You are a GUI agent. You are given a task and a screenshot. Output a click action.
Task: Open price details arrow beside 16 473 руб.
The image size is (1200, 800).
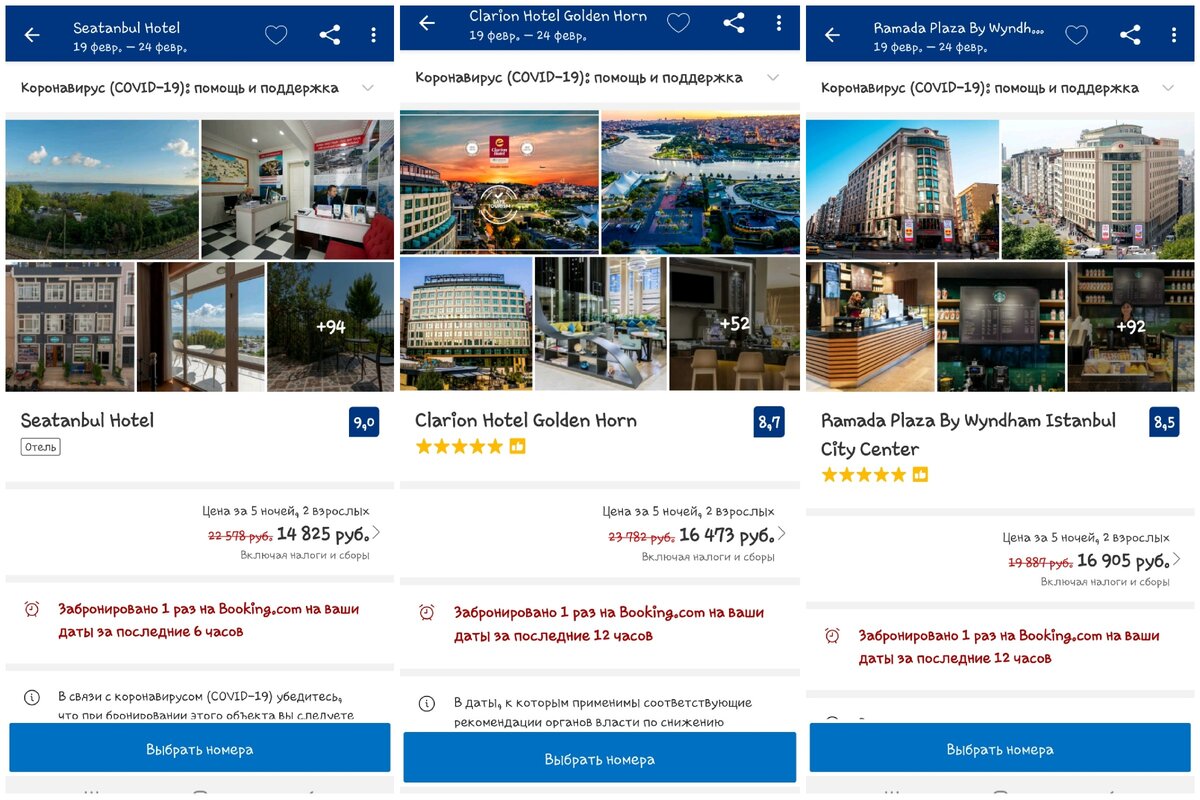point(782,533)
